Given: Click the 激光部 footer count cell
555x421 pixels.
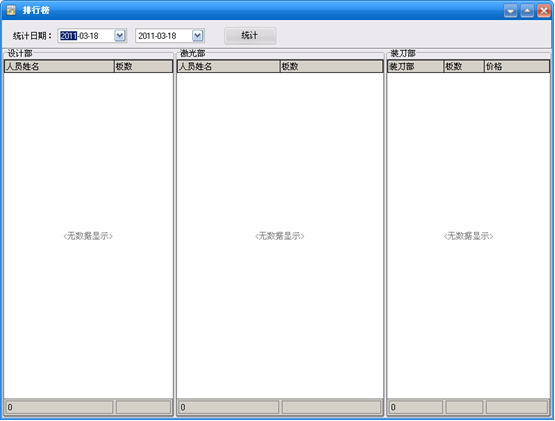Looking at the screenshot, I should [228, 407].
